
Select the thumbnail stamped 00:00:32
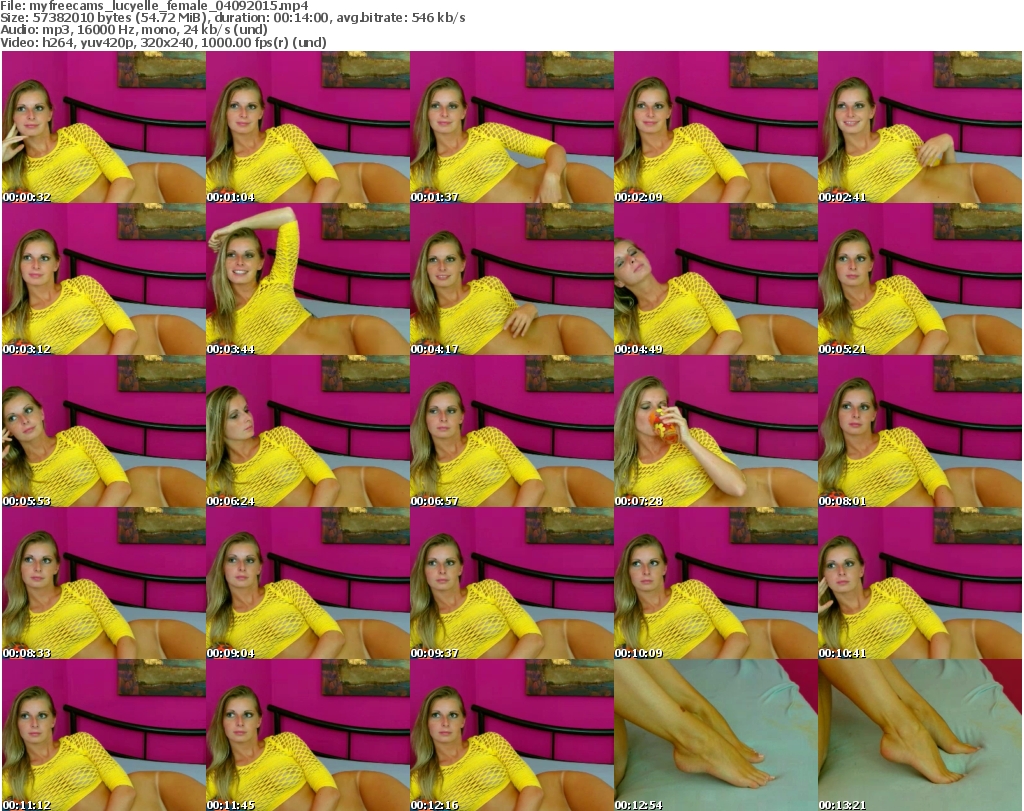[x=104, y=127]
